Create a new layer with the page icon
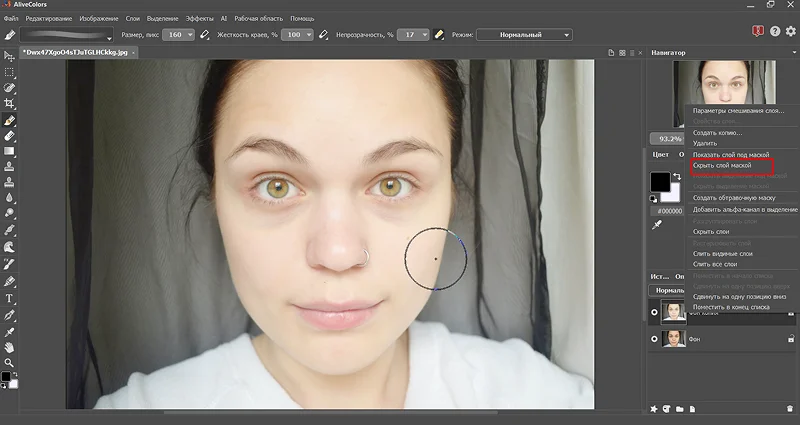This screenshot has height=425, width=800. pos(692,409)
